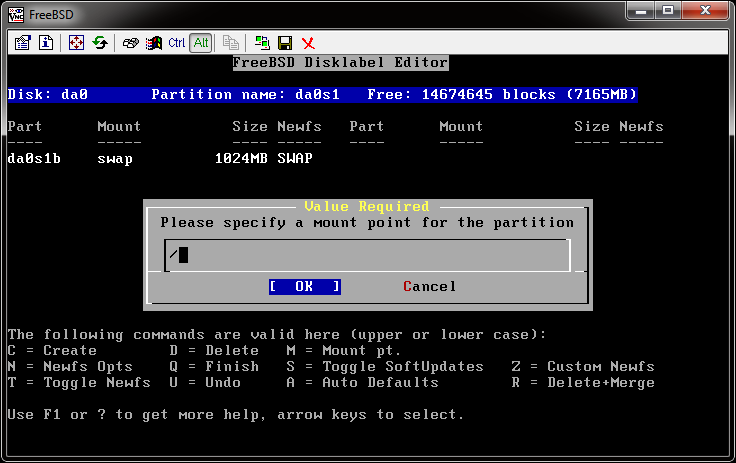736x463 pixels.
Task: Click the "Value Required" dialog title
Action: click(x=367, y=206)
